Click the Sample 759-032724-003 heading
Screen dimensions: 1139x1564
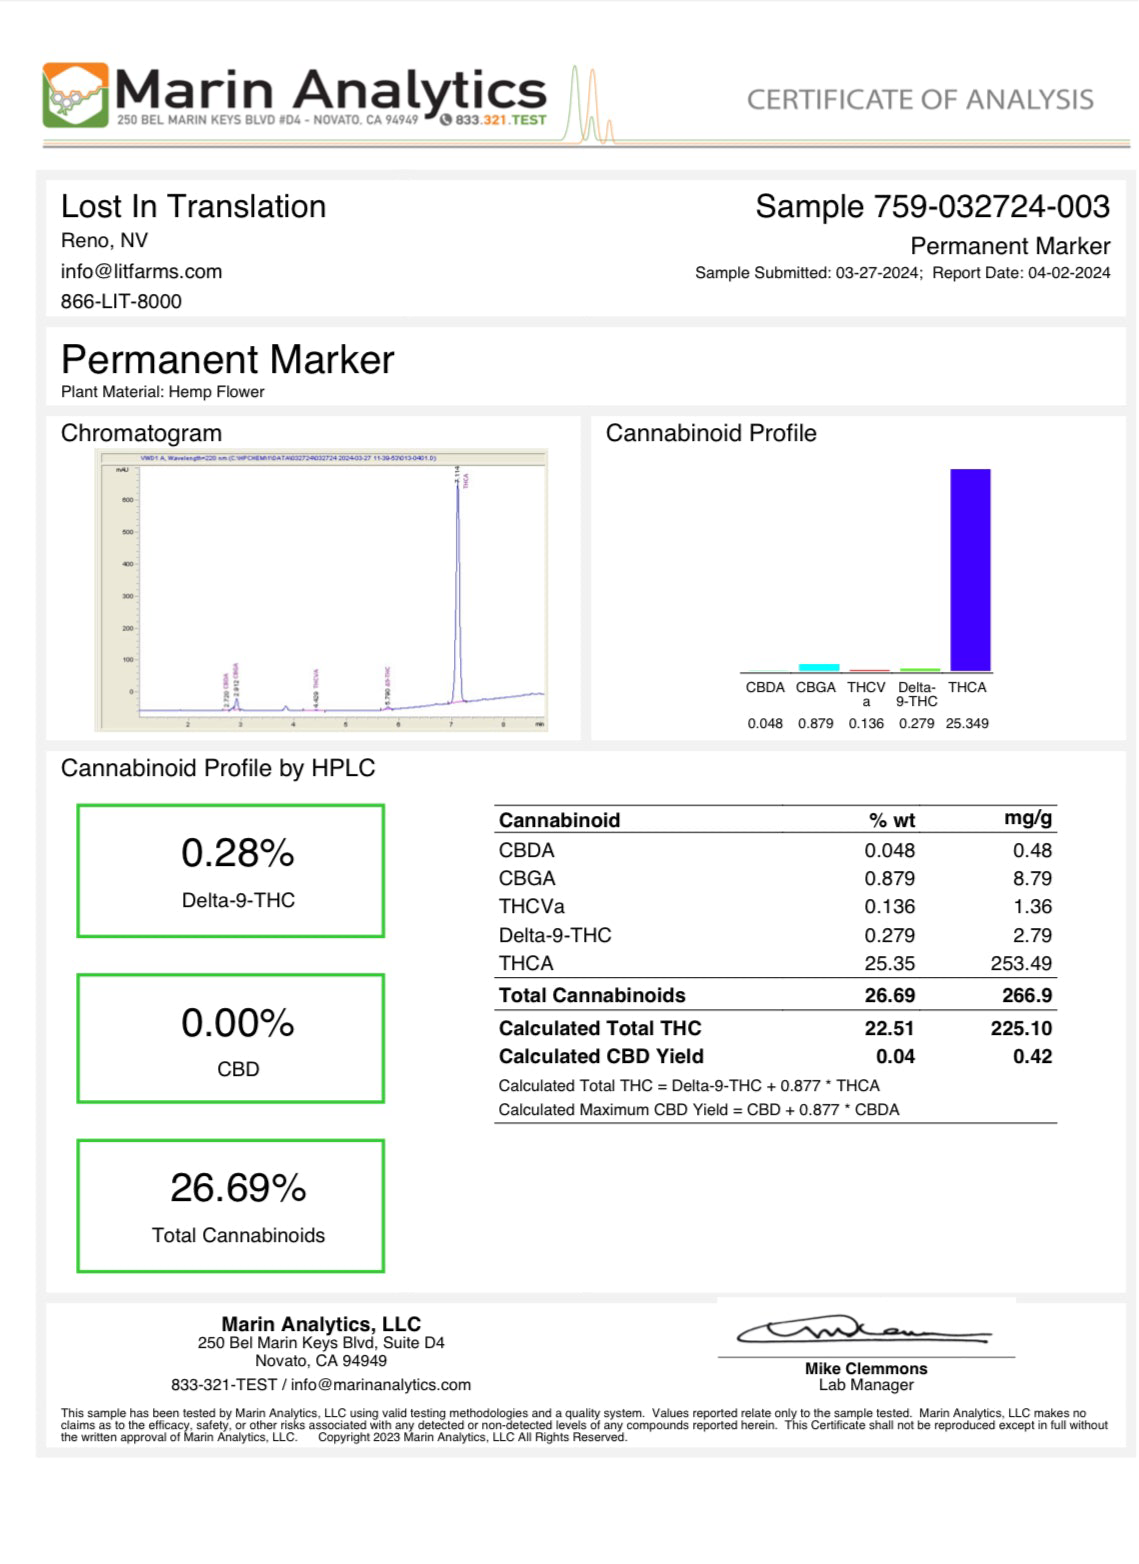931,207
